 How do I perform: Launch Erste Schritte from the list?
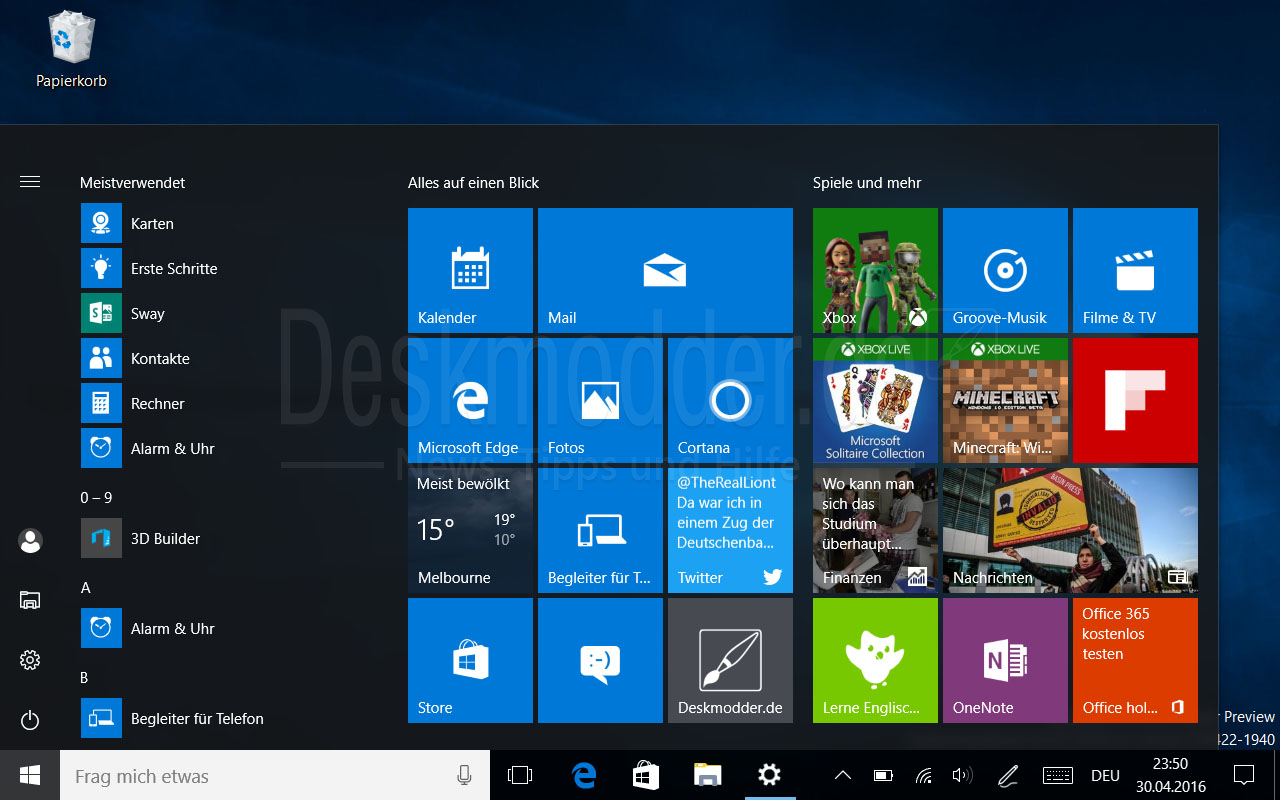tap(225, 268)
